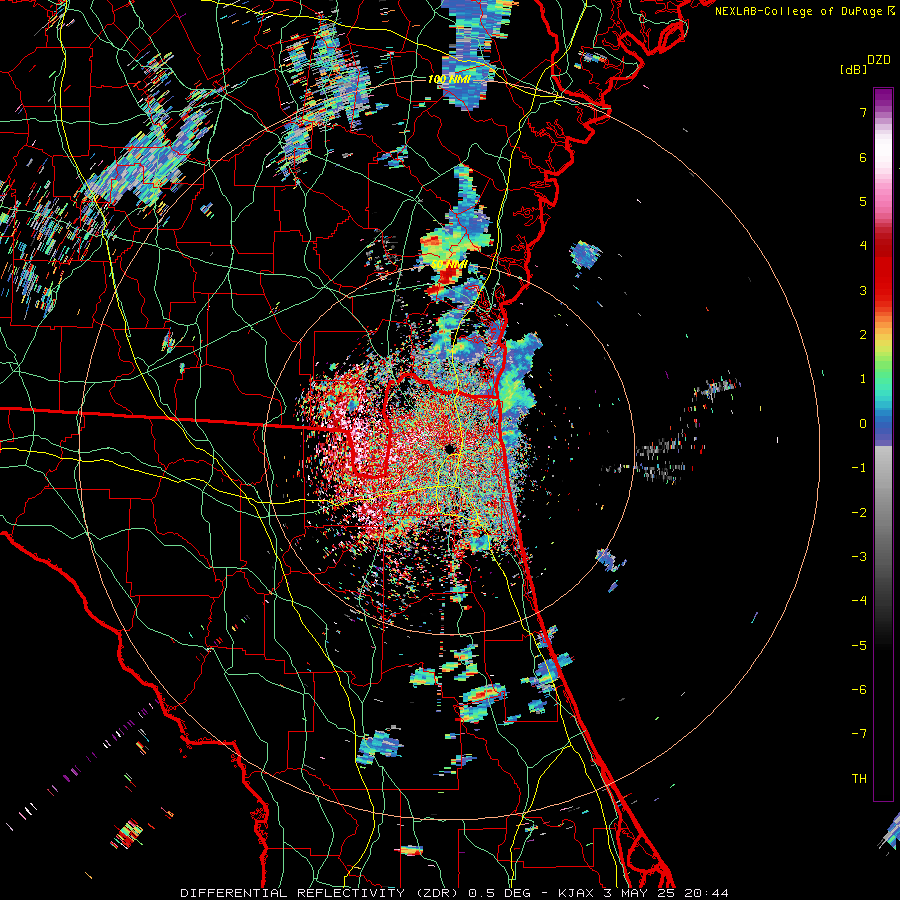
Task: Click the -6 value on the scale
Action: coord(859,690)
